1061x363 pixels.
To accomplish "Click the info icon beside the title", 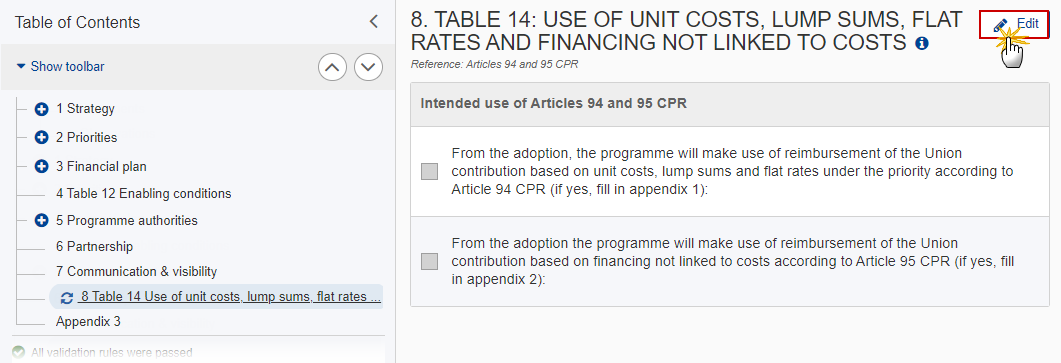I will coord(922,43).
